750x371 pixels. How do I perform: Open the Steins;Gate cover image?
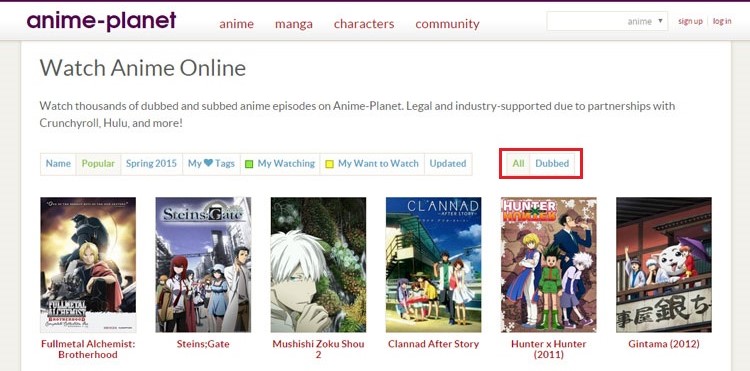click(x=203, y=265)
